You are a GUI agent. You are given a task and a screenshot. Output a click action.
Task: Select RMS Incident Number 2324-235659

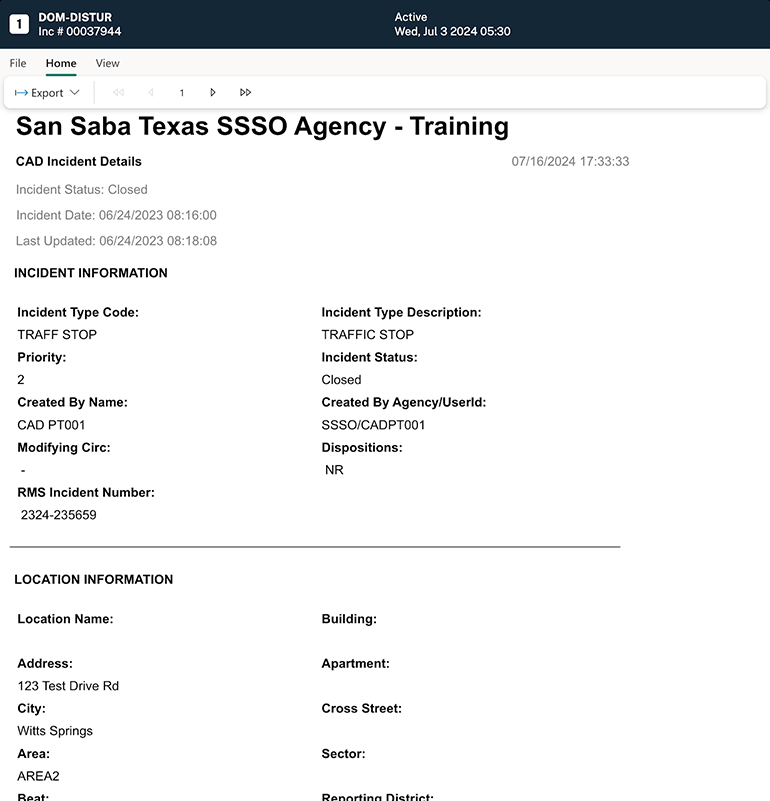(59, 515)
